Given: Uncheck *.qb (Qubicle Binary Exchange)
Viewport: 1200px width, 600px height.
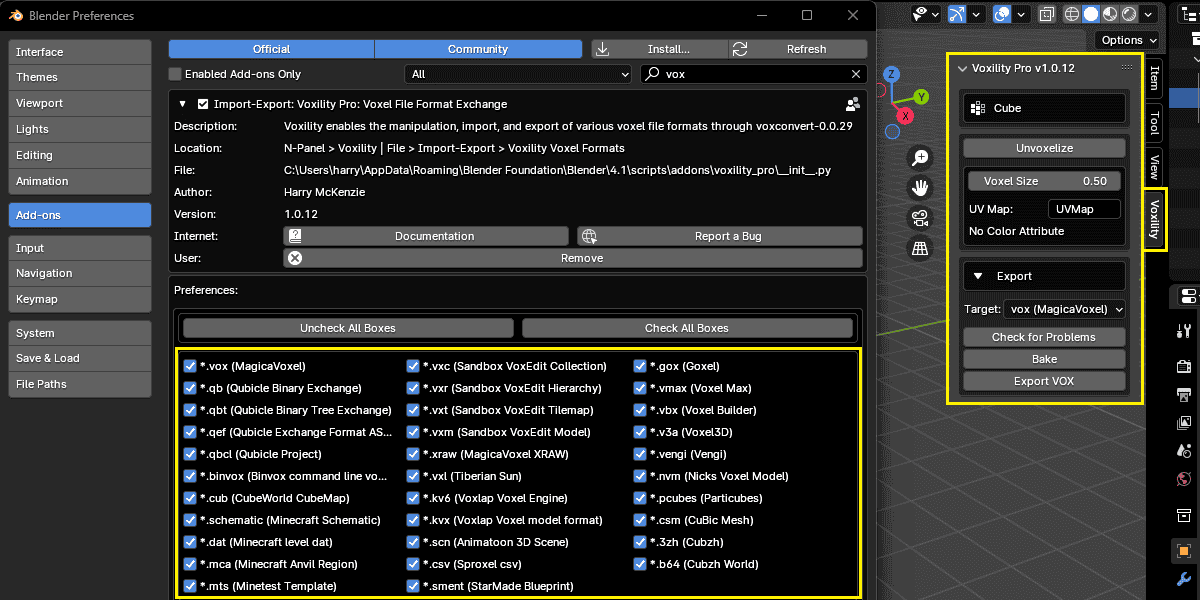Looking at the screenshot, I should 190,388.
